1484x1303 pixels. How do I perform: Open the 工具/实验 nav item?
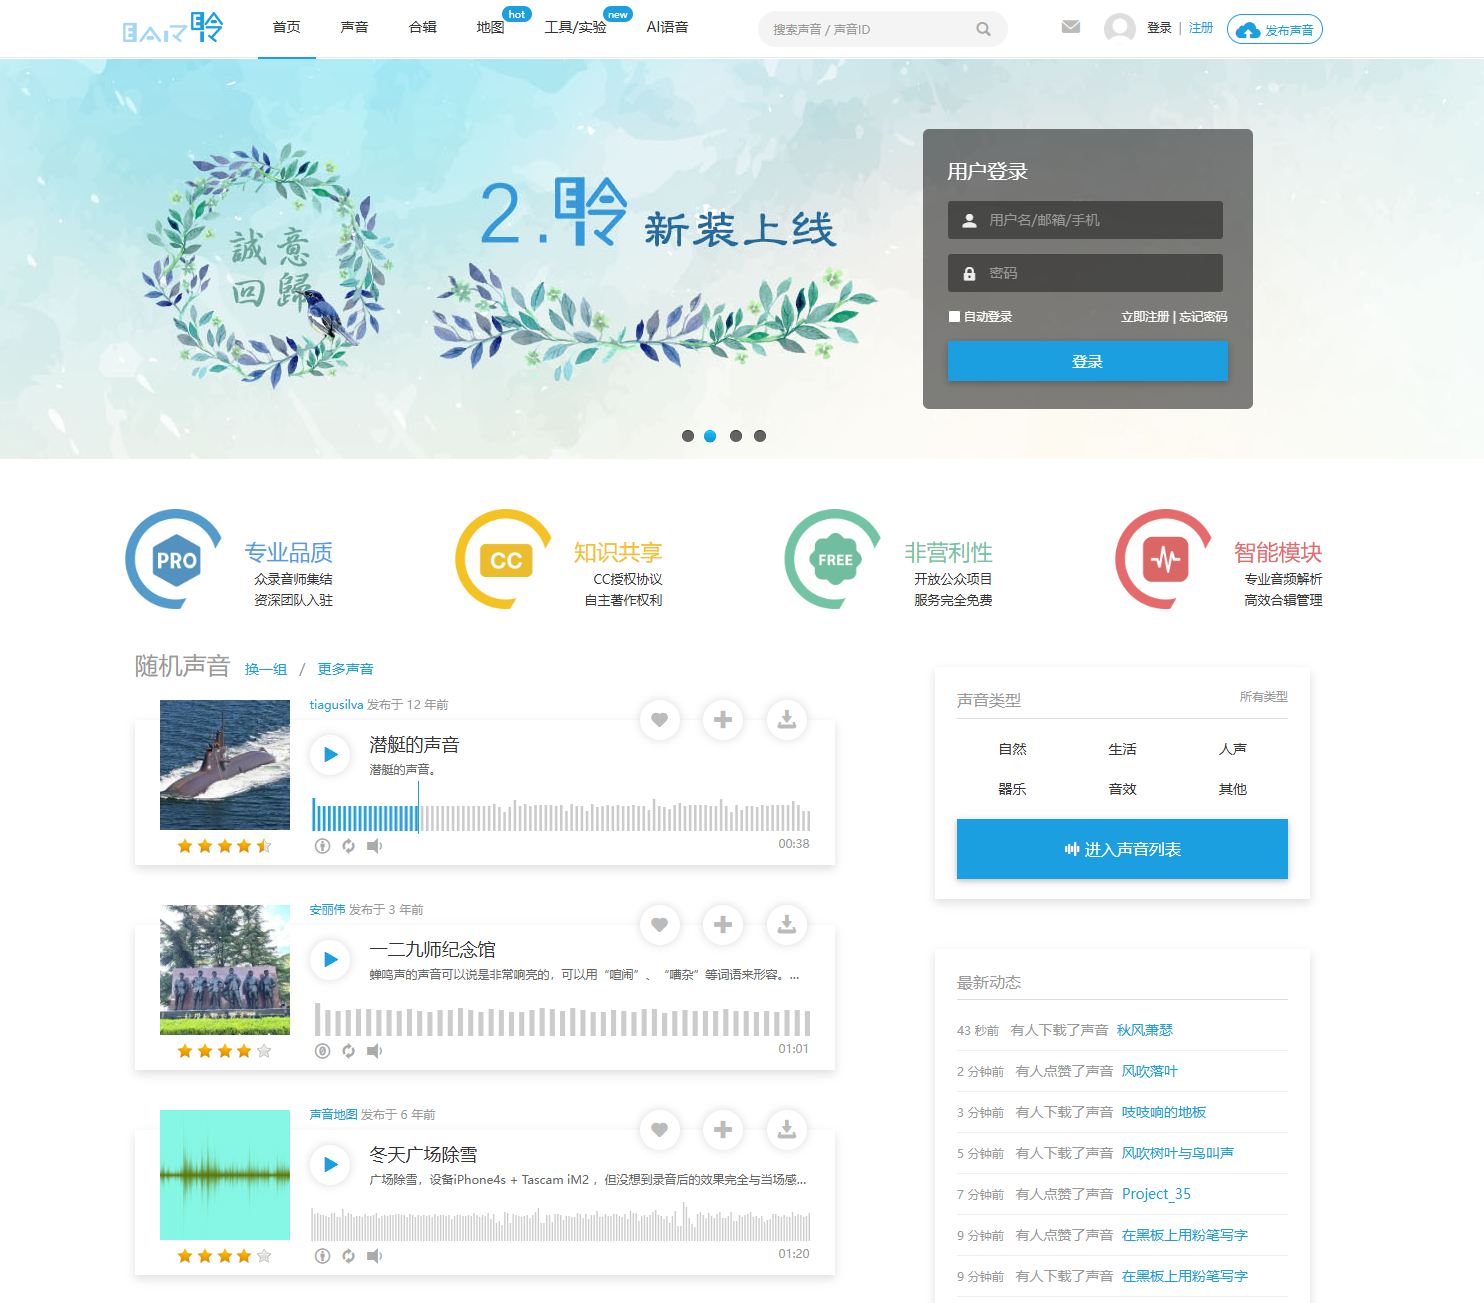coord(575,28)
